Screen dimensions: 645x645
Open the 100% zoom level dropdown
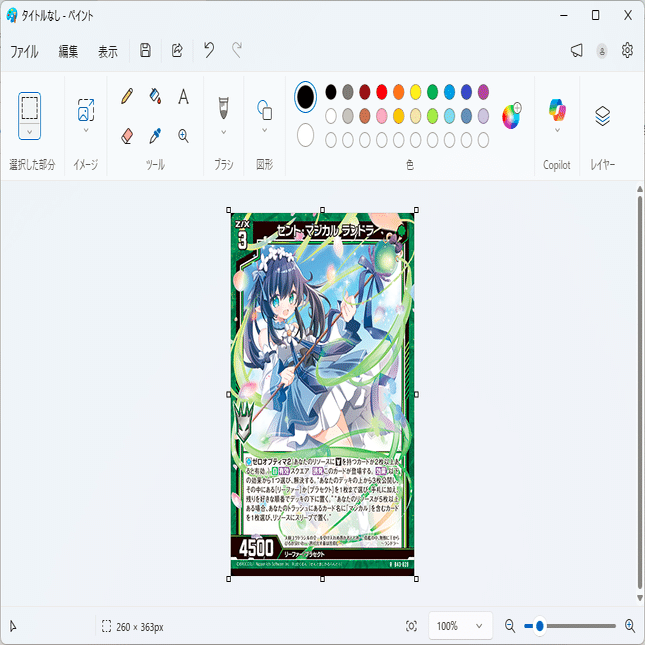[460, 626]
